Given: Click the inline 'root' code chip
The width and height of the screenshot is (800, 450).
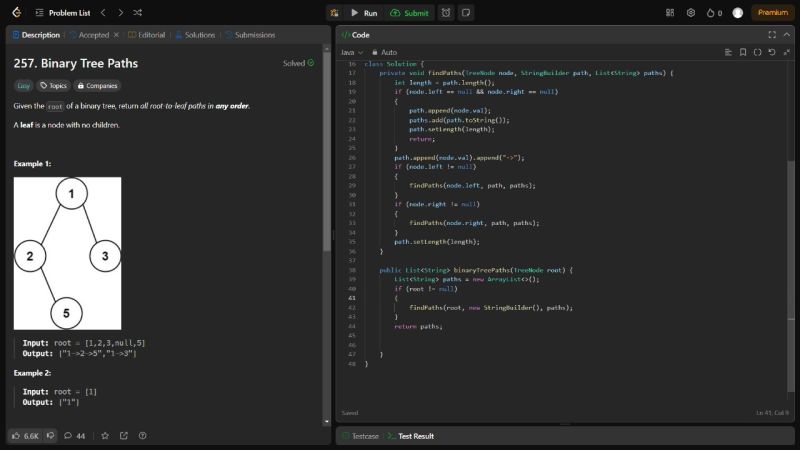Looking at the screenshot, I should pyautogui.click(x=55, y=106).
